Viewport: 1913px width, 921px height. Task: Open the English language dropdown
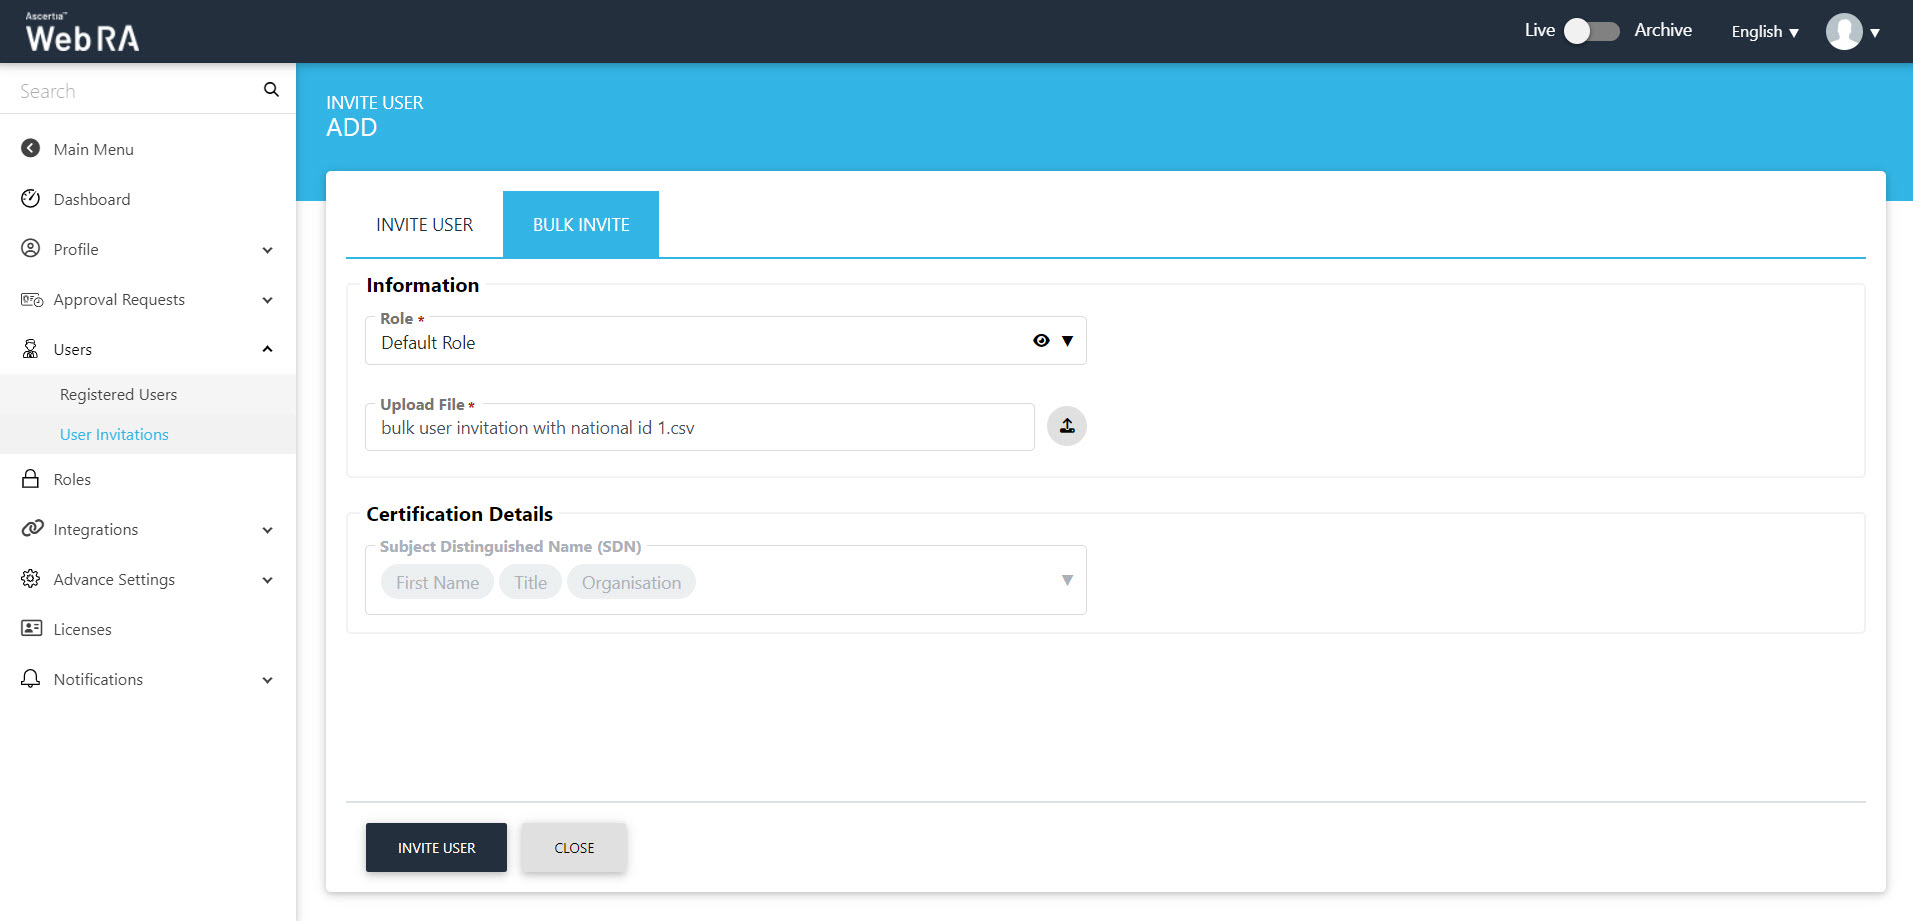tap(1764, 32)
